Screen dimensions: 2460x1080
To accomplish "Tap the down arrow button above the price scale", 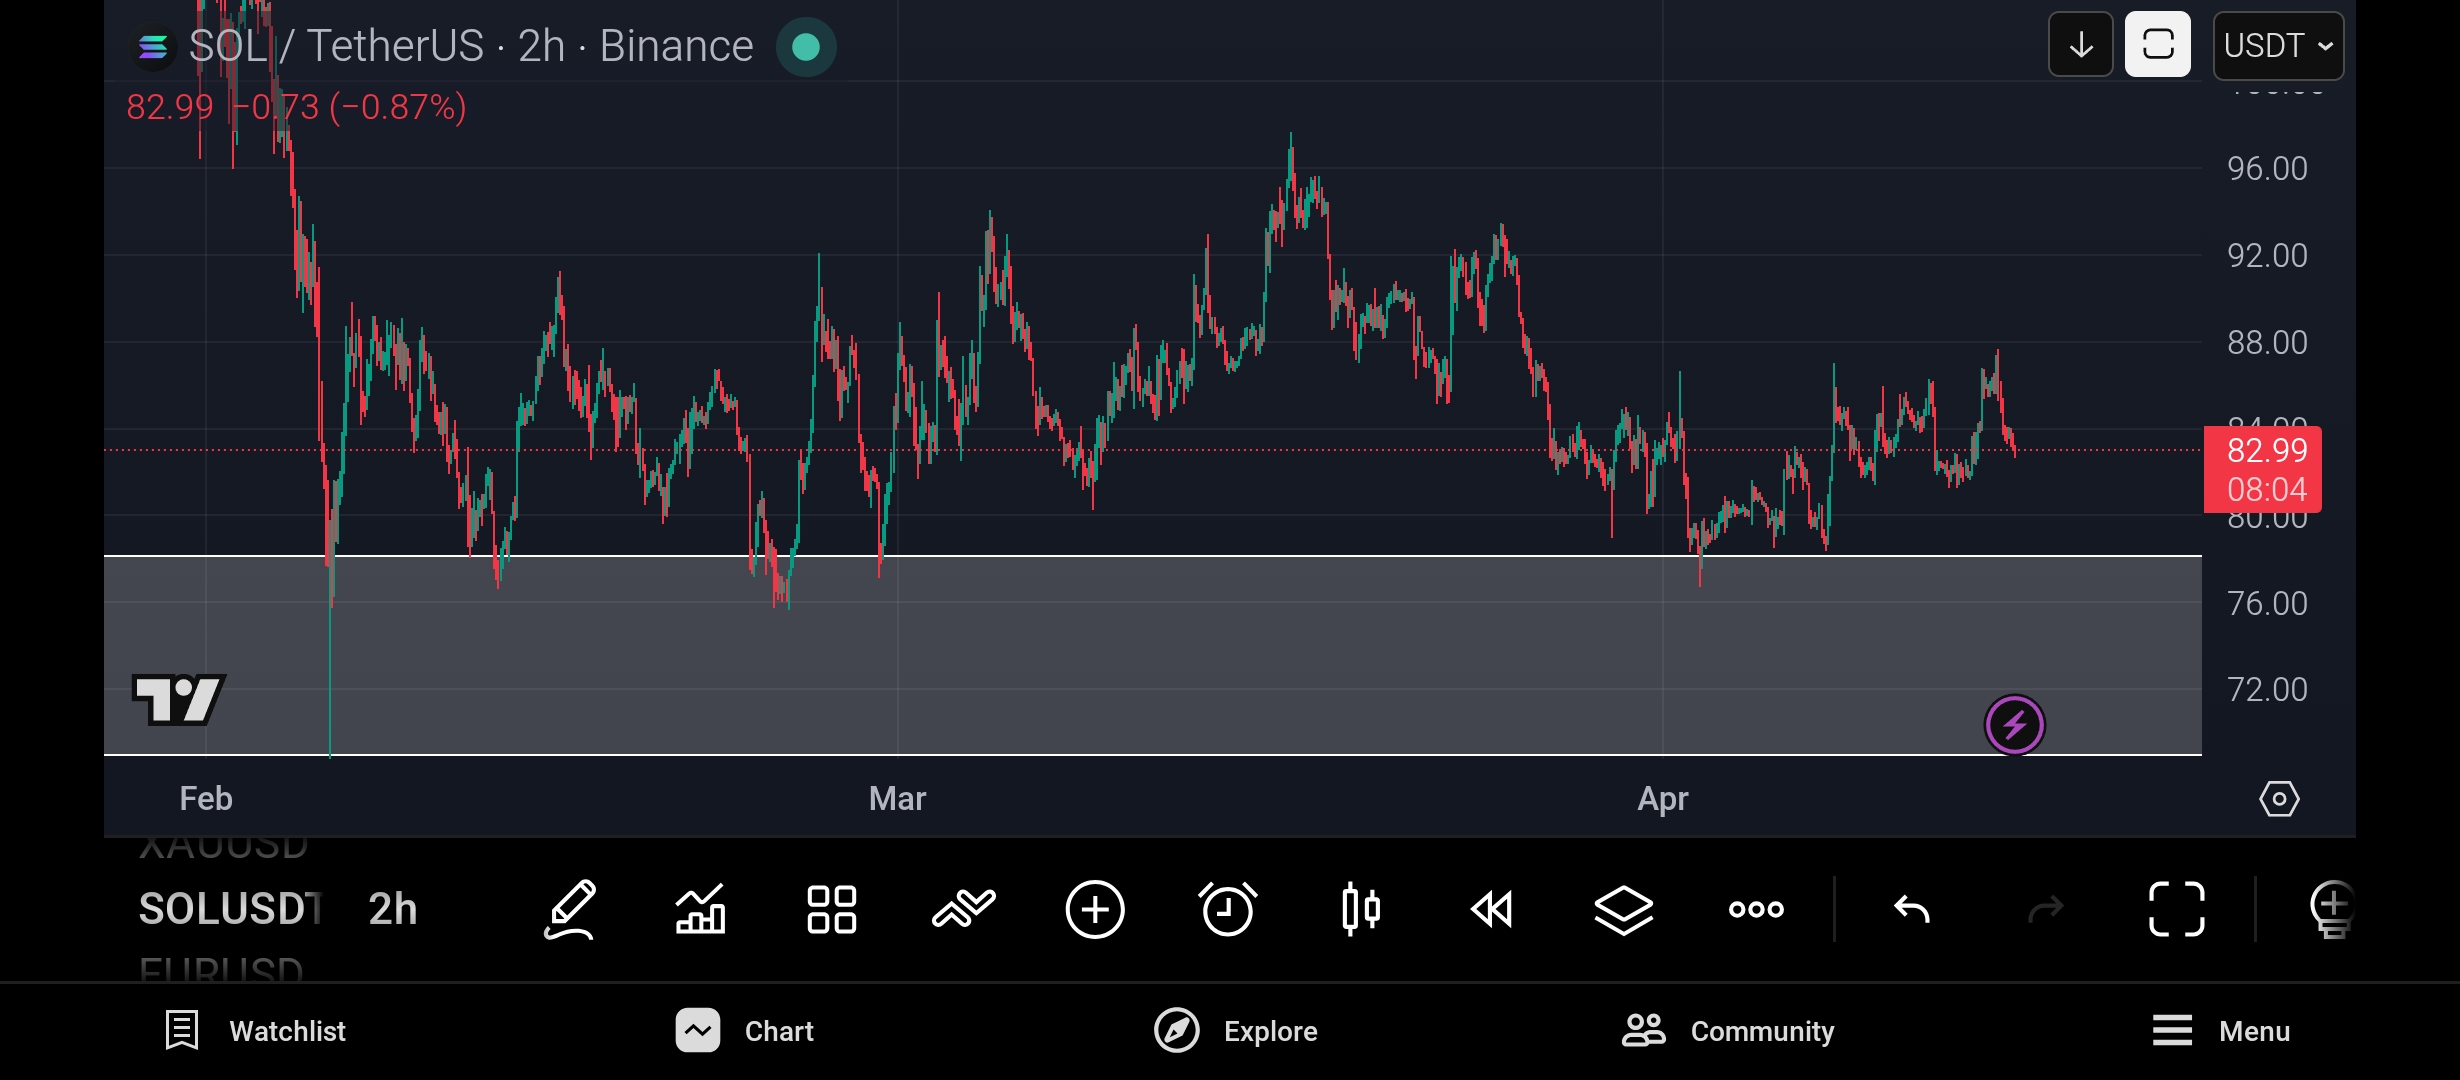I will click(2081, 45).
